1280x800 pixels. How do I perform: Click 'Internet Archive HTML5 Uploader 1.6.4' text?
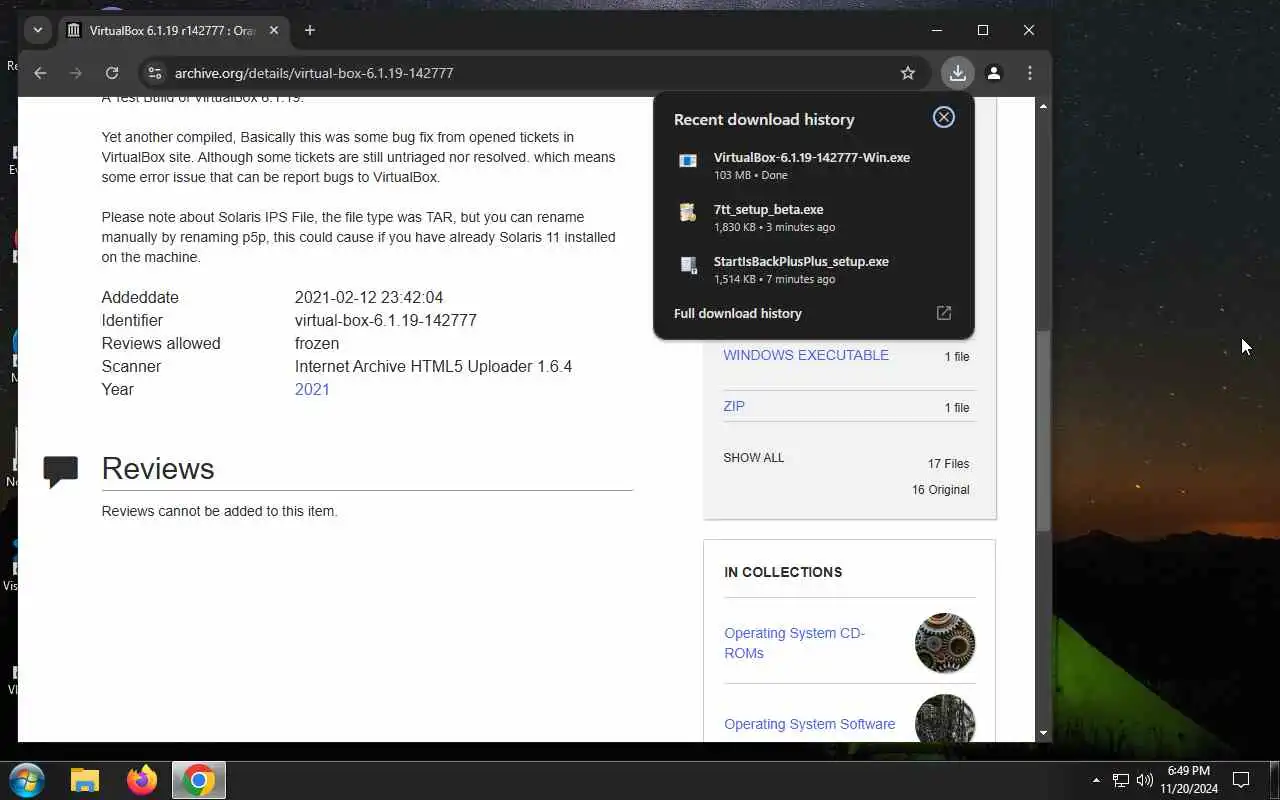point(433,366)
